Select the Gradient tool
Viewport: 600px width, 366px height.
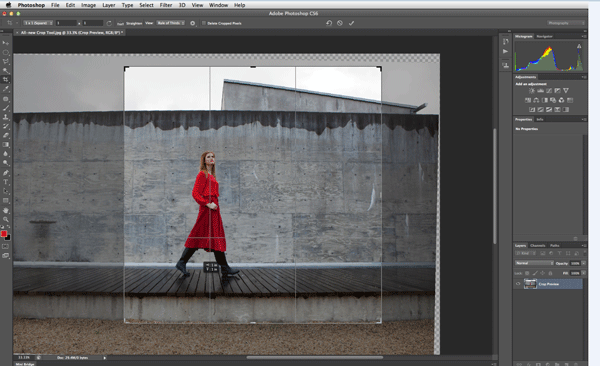5,145
